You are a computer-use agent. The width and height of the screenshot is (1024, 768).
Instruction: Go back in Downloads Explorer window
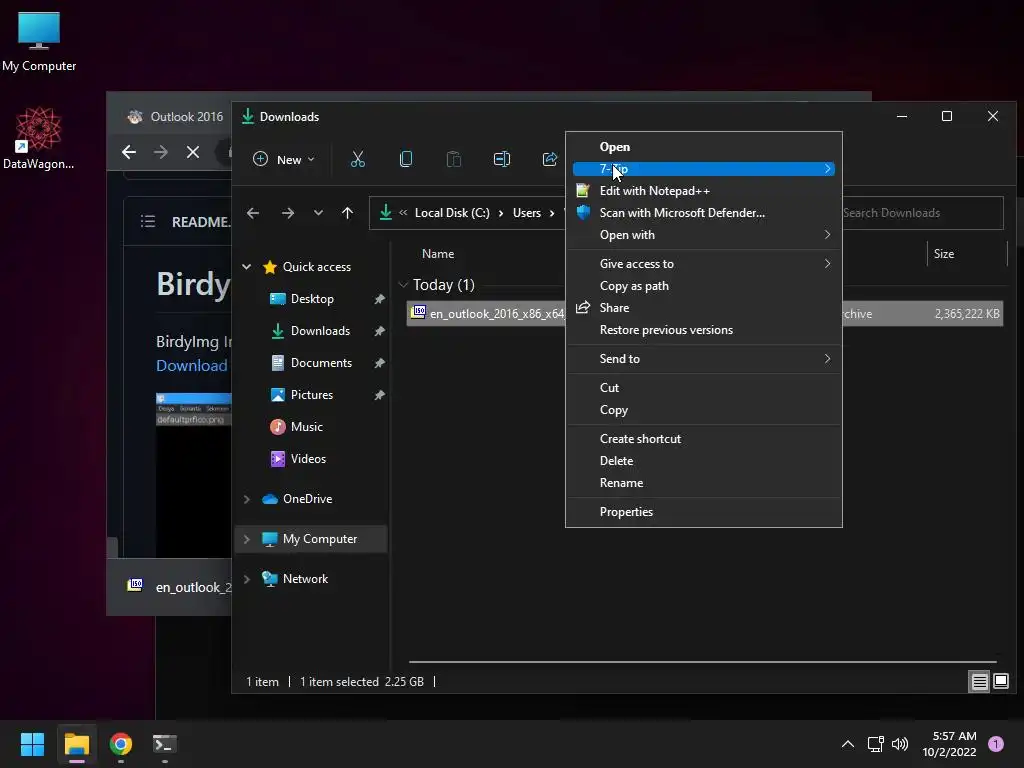[x=253, y=213]
